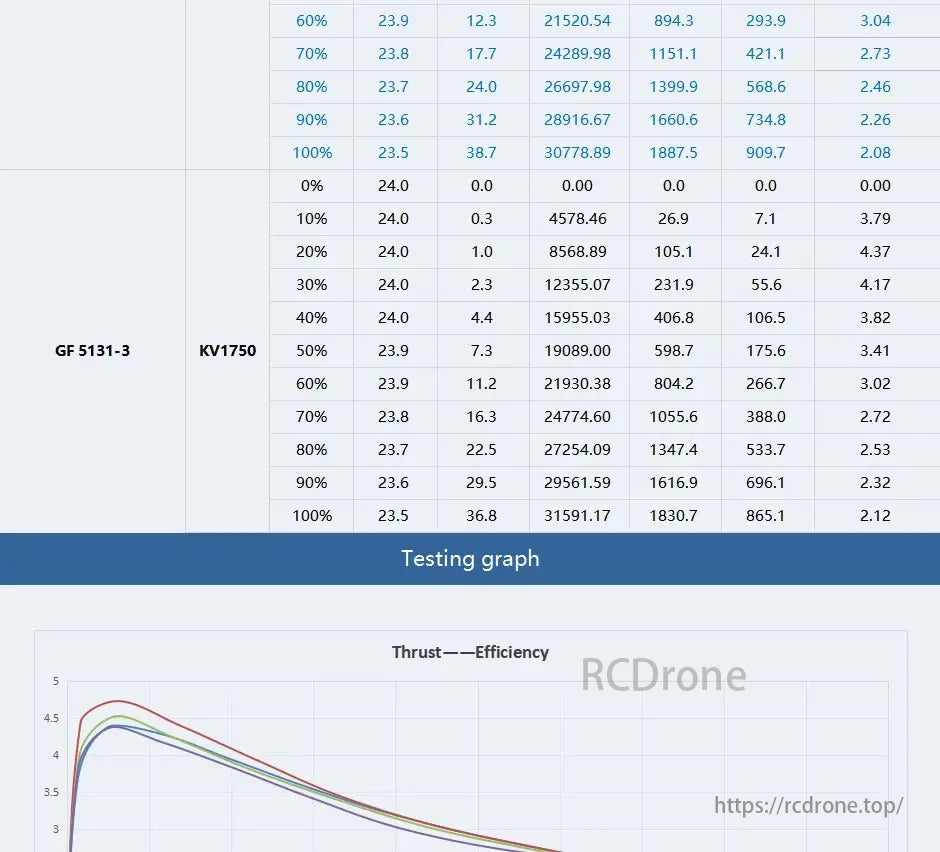940x852 pixels.
Task: Select the power value 31591.17 cell
Action: (x=578, y=516)
